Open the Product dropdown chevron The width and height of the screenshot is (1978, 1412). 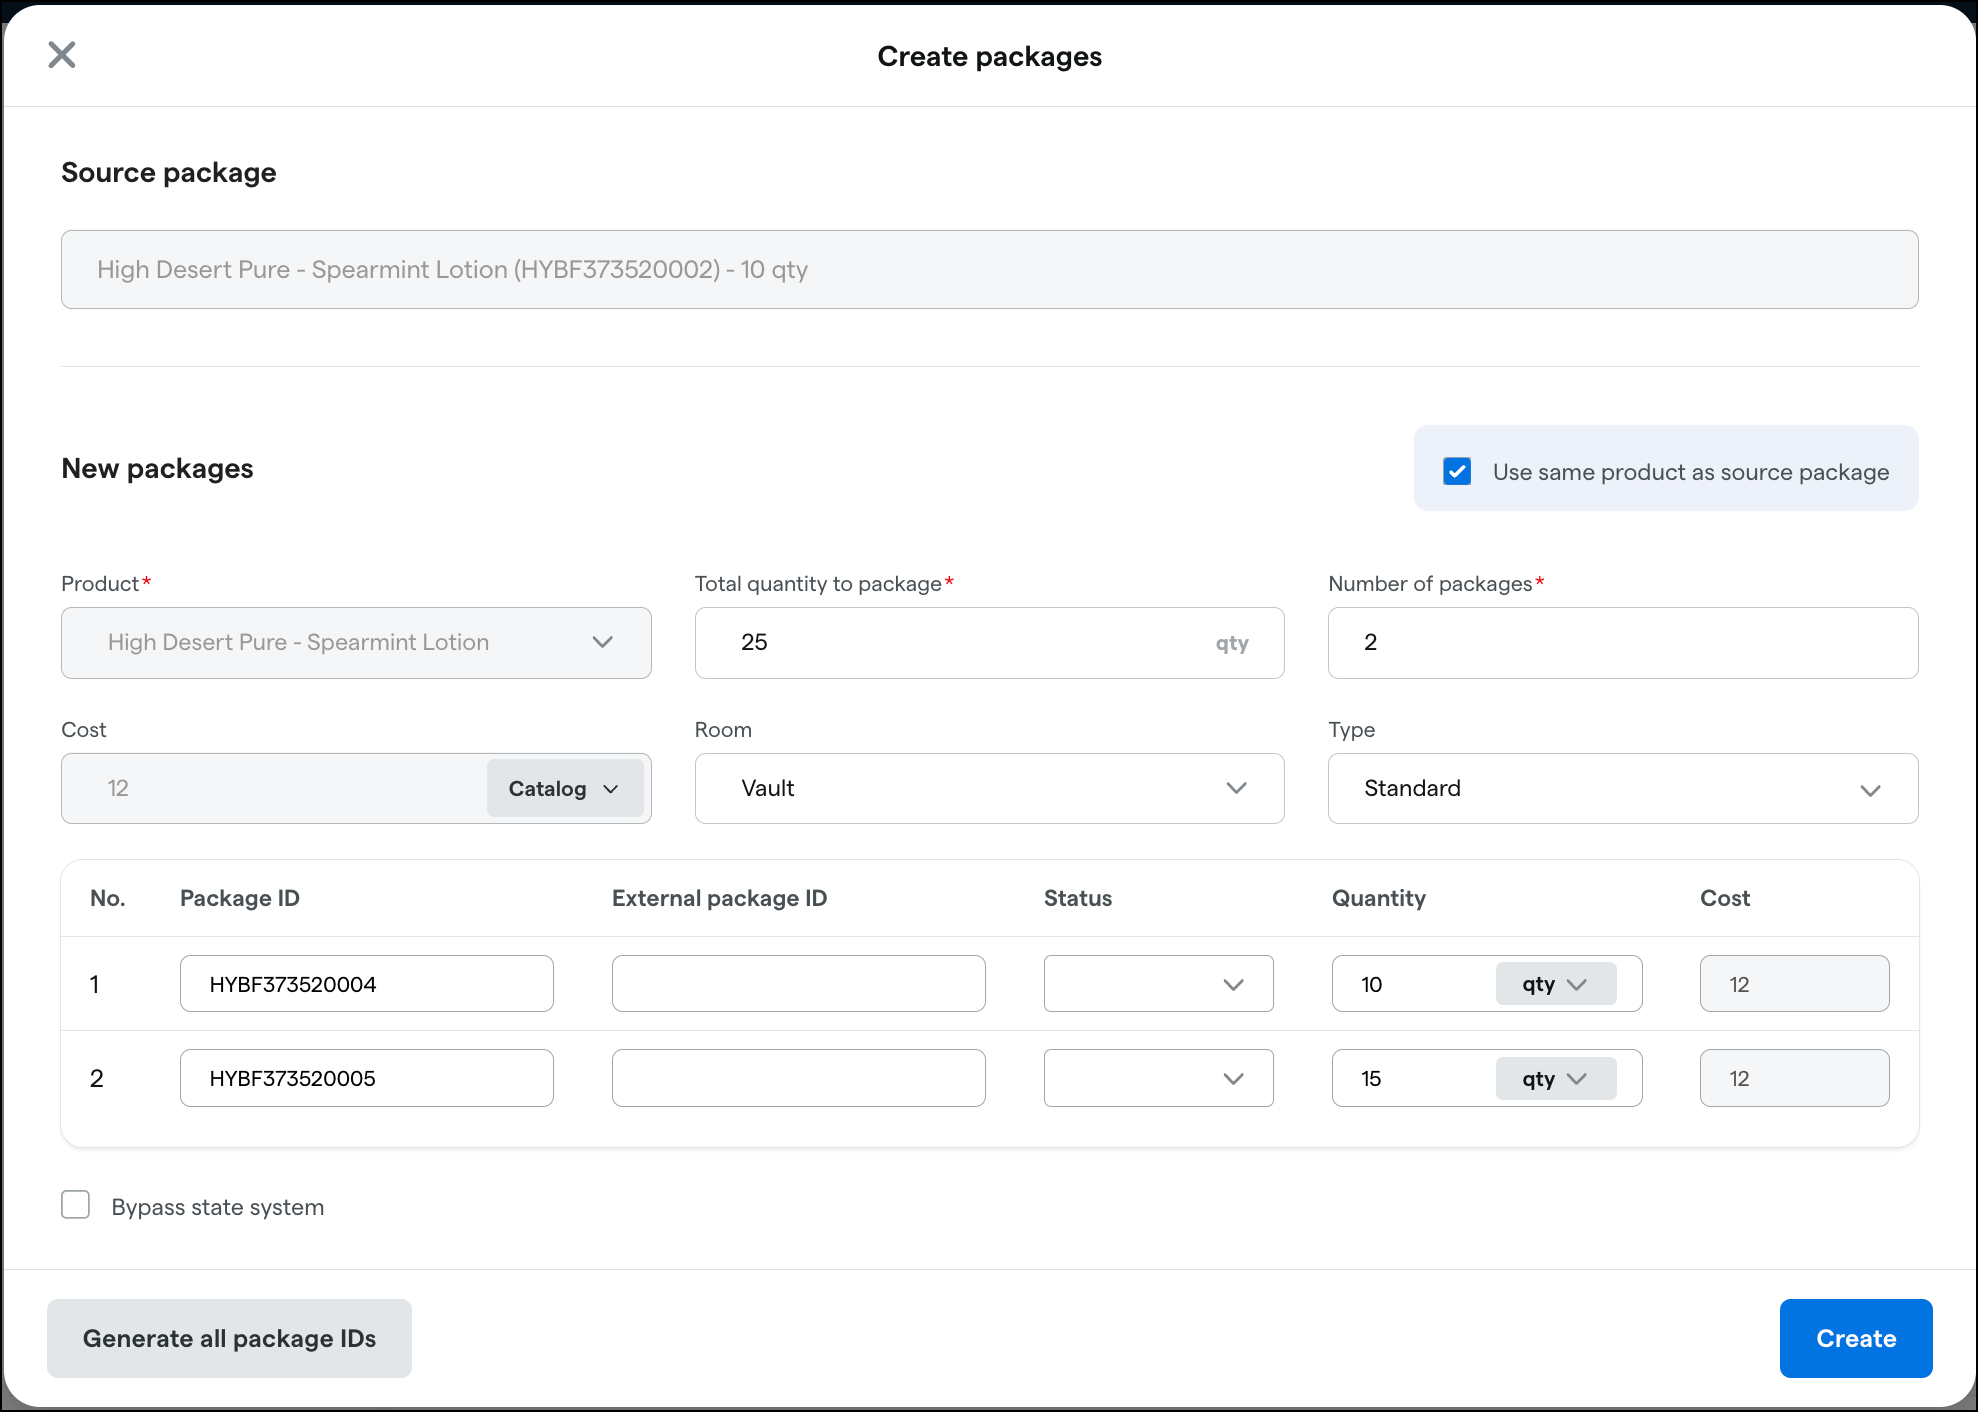click(x=604, y=642)
